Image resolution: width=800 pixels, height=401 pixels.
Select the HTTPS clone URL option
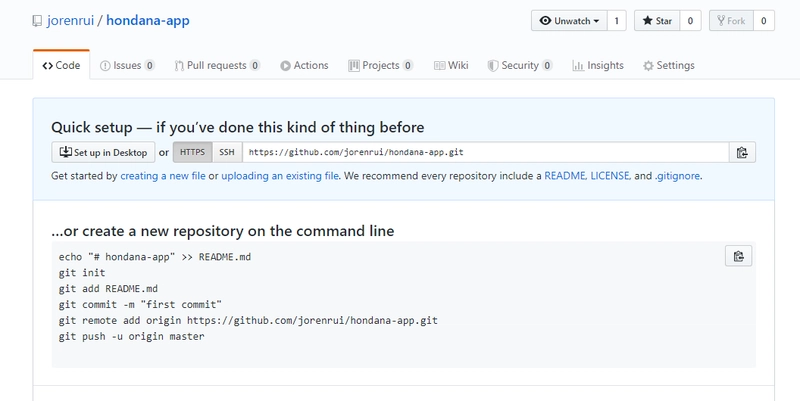point(192,152)
